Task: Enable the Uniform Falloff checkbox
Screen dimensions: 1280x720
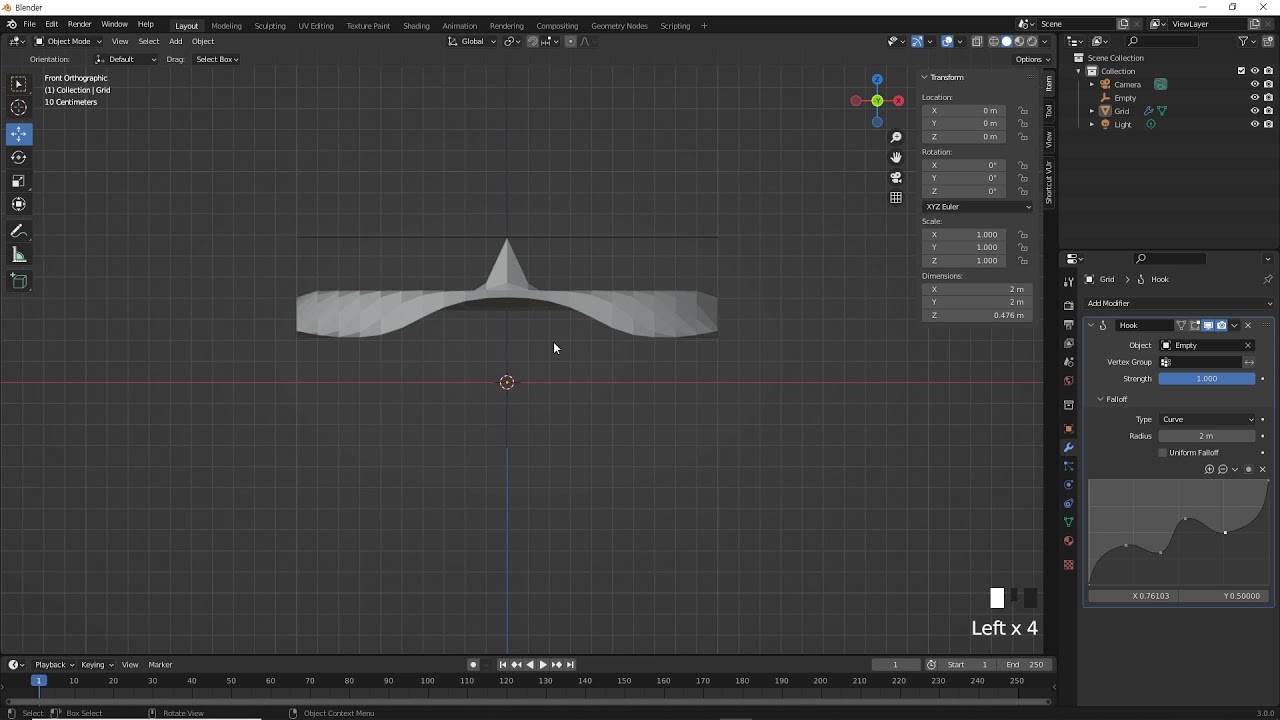Action: click(1163, 453)
